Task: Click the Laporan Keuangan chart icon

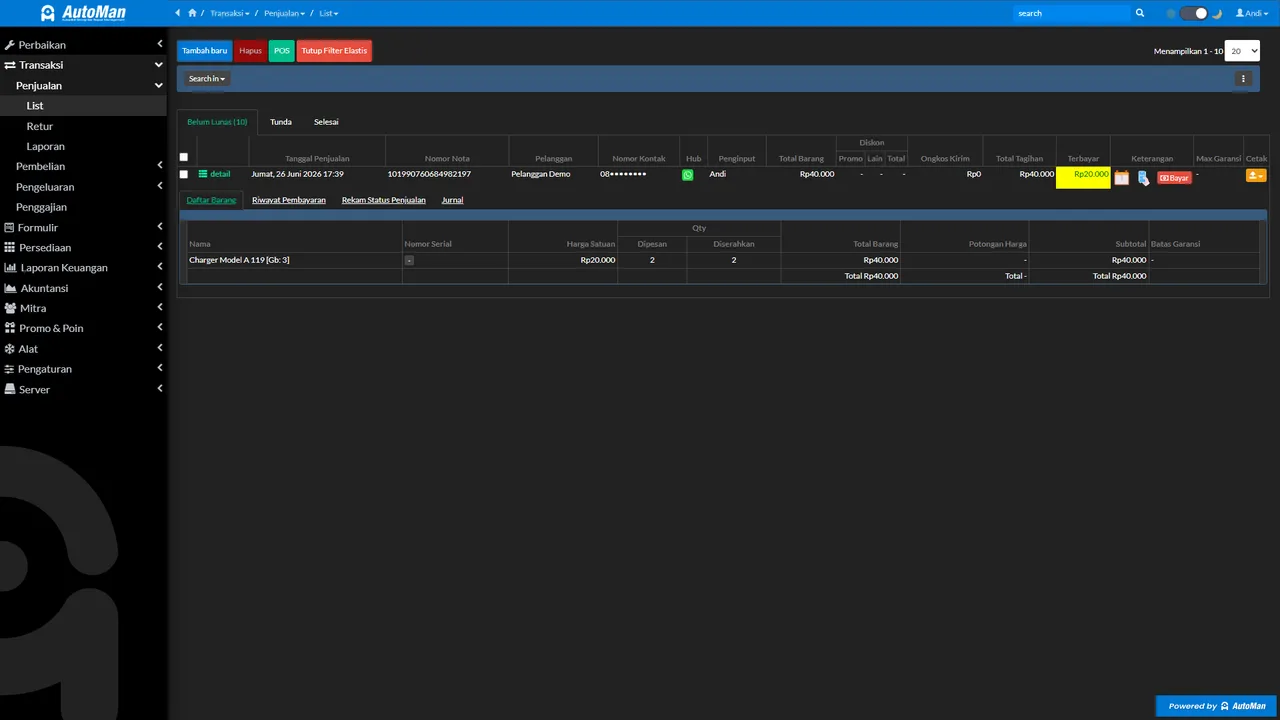Action: (10, 268)
